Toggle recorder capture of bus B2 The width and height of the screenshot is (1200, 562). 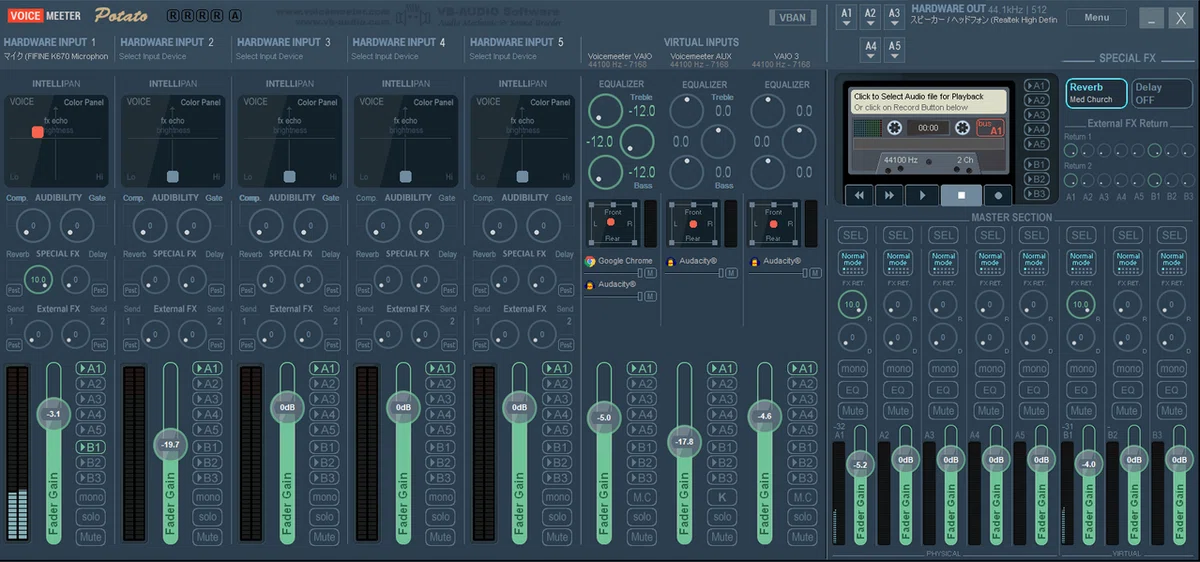coord(1038,179)
